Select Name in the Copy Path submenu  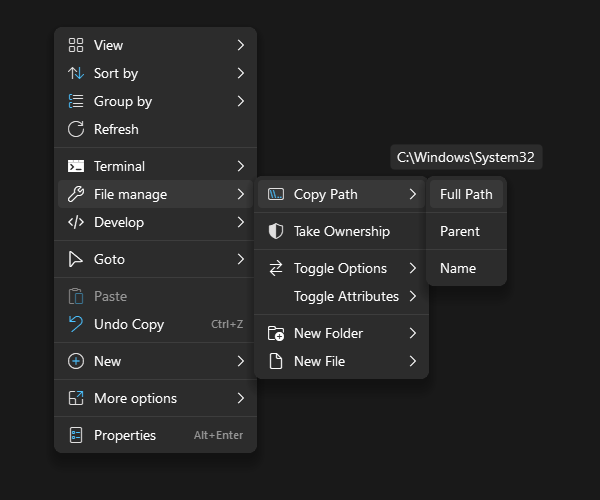pyautogui.click(x=458, y=268)
